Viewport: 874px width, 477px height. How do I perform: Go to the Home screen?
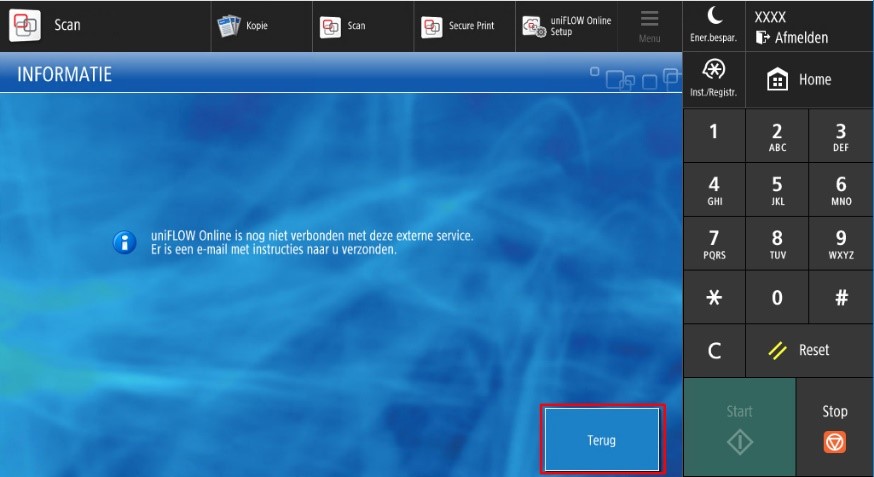(799, 80)
